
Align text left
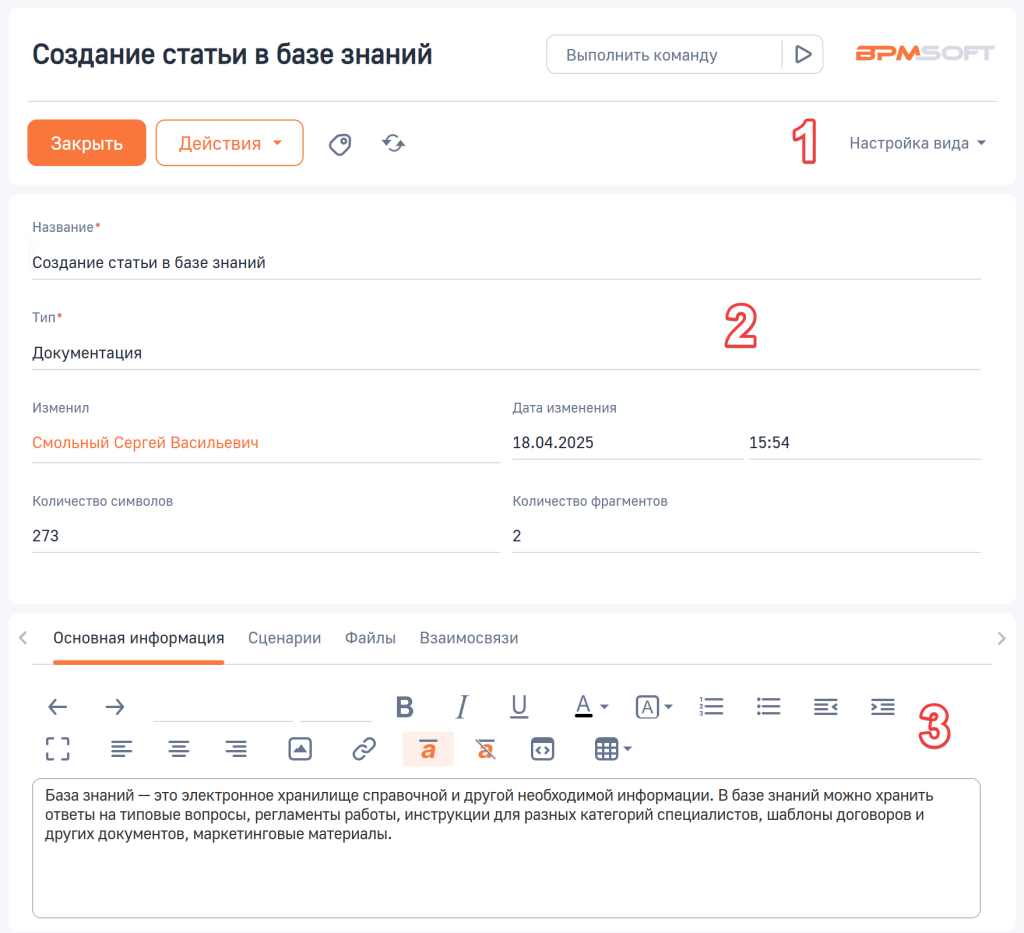121,749
